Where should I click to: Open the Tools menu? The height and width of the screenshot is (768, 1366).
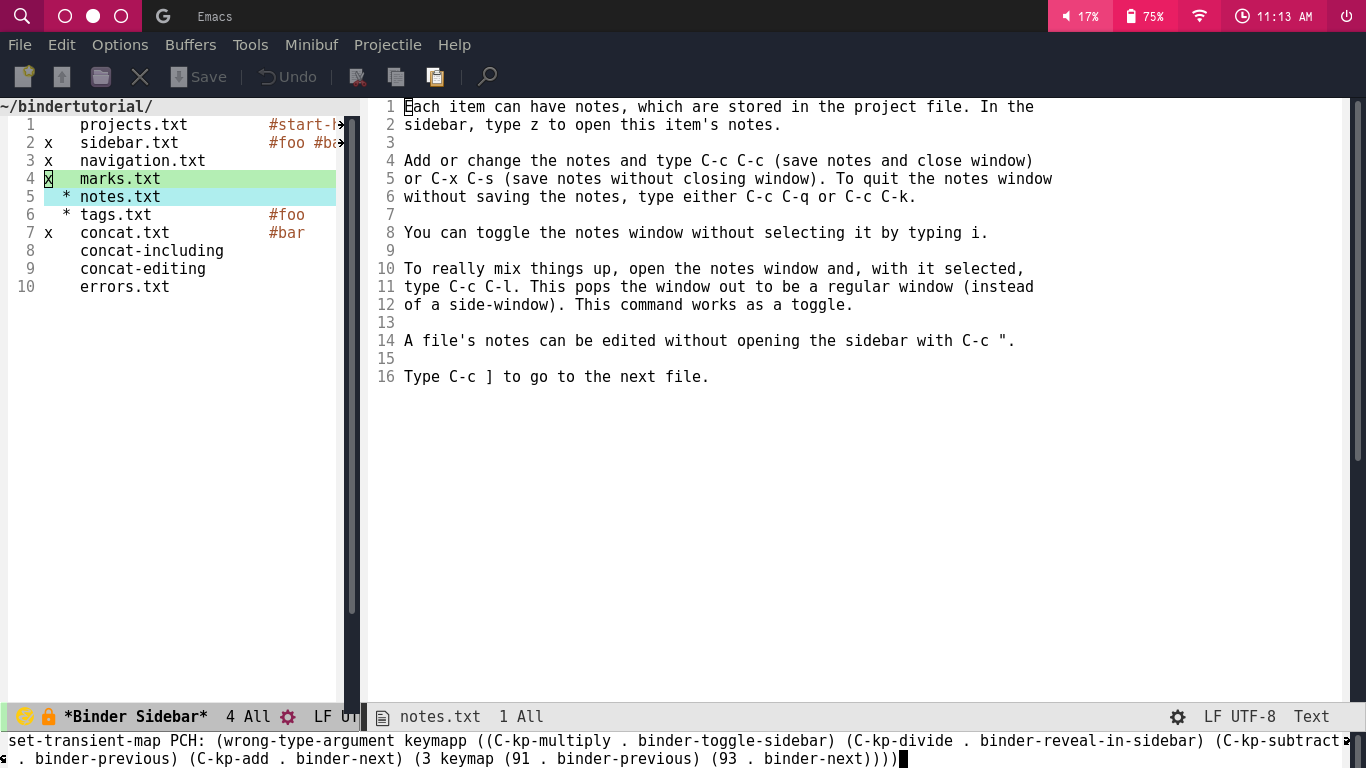(251, 45)
